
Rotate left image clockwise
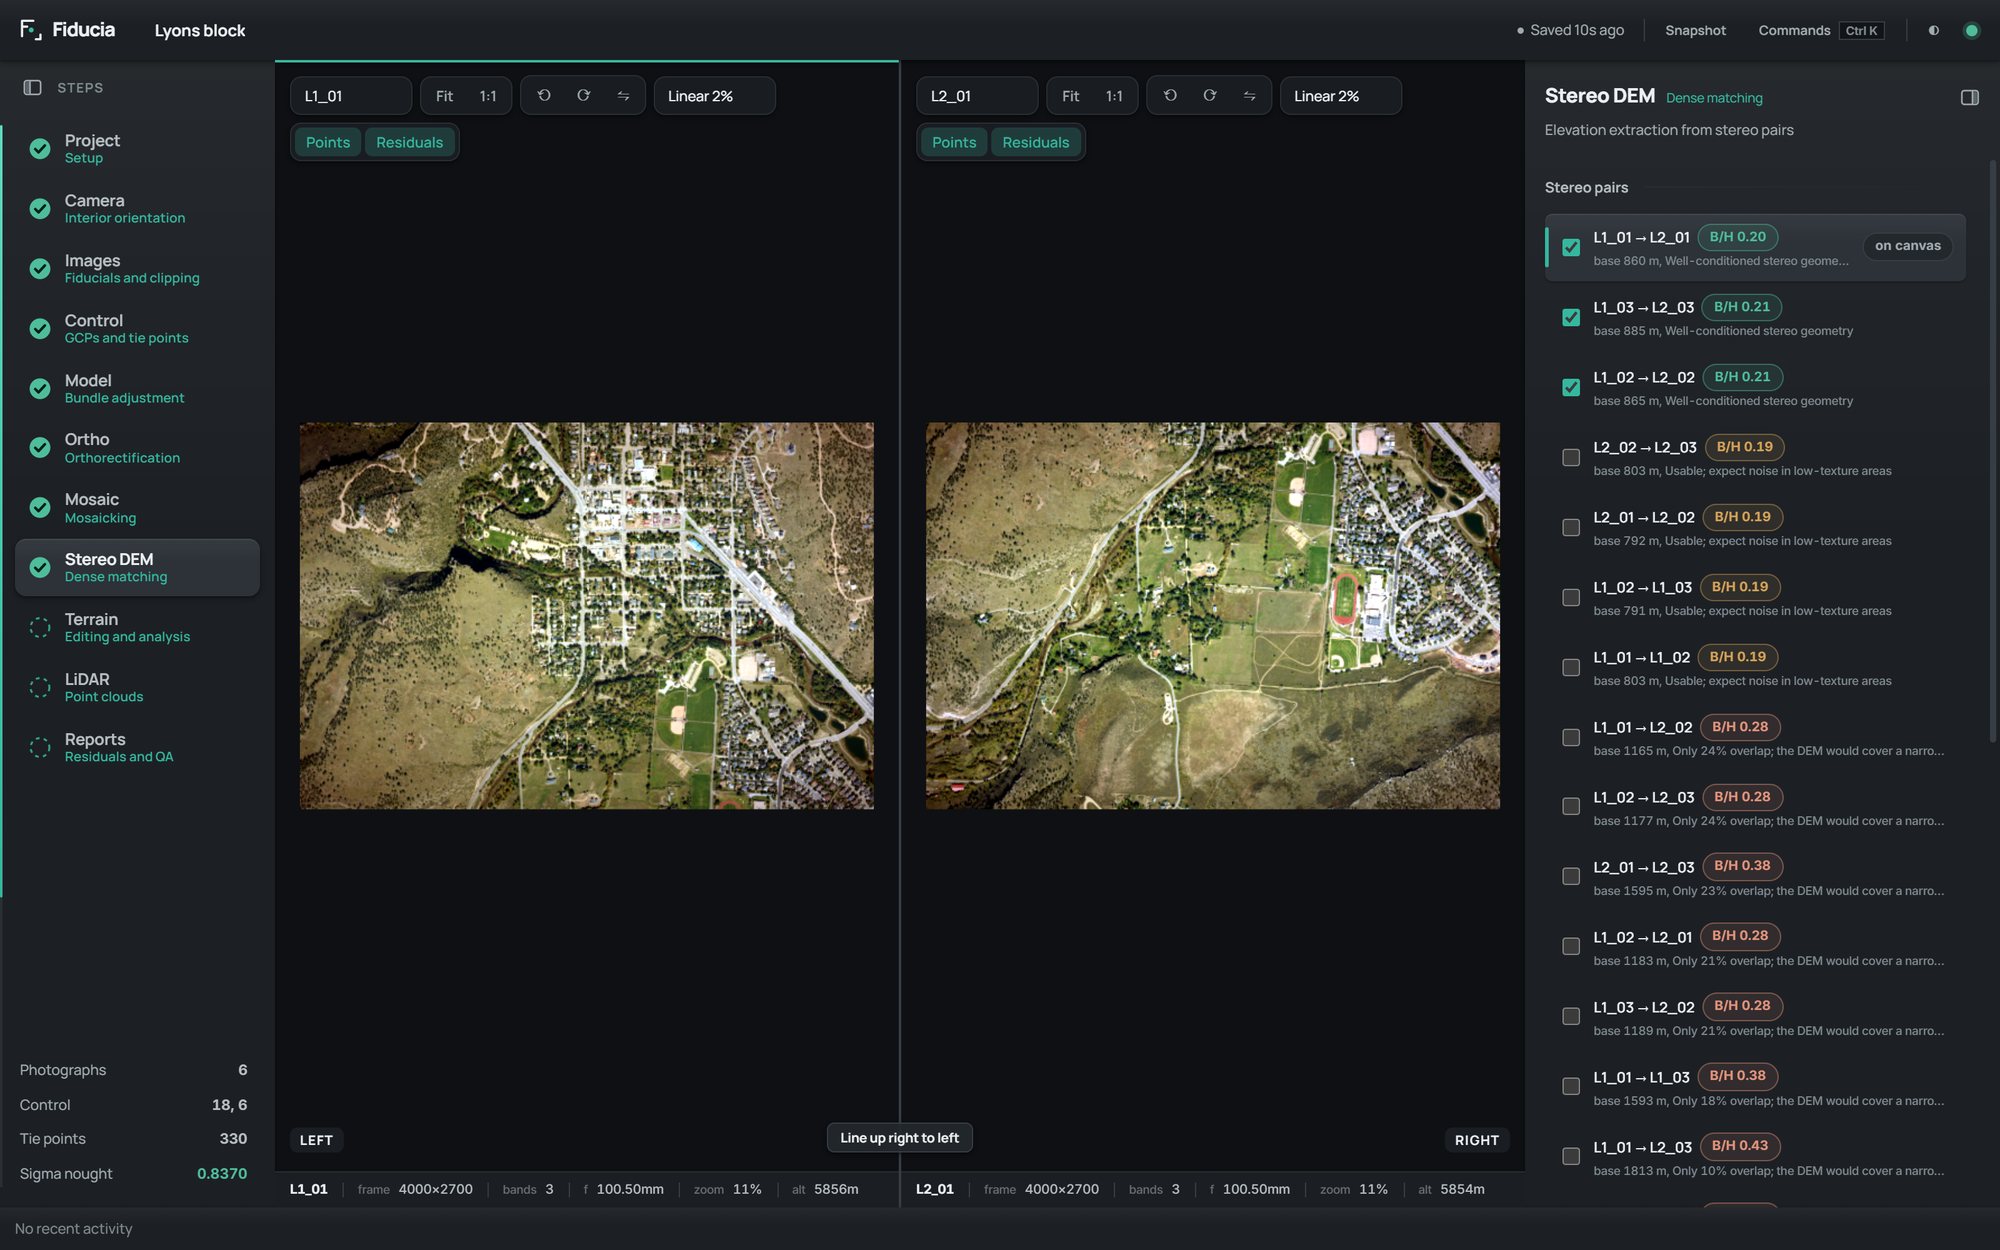tap(584, 96)
